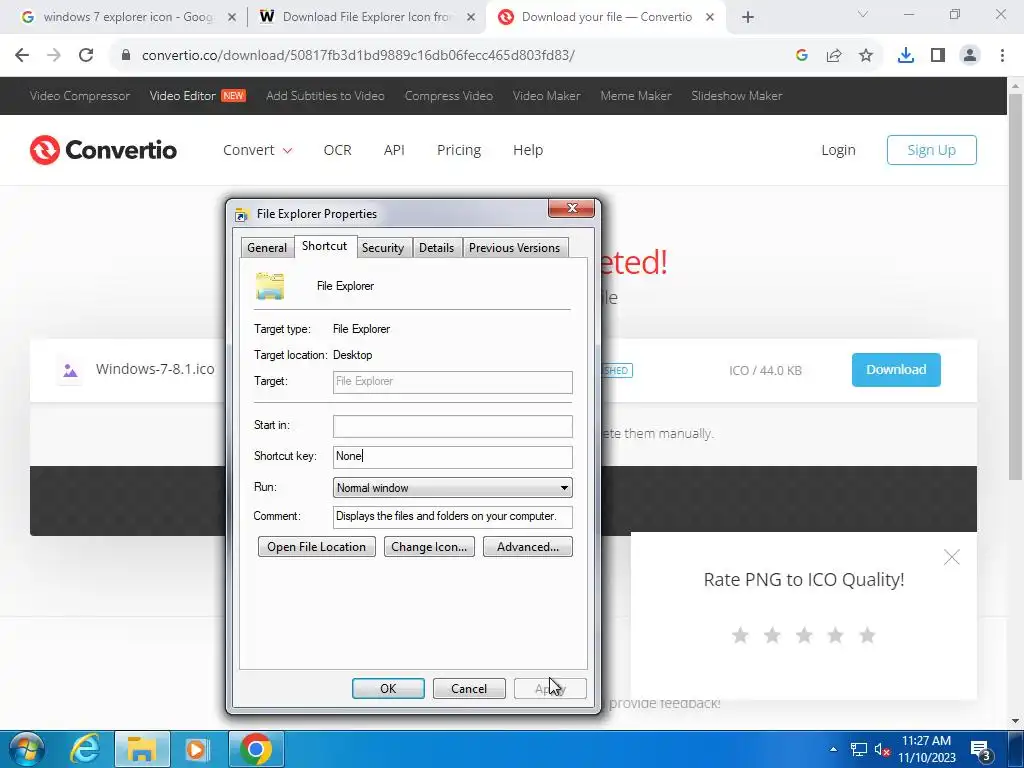Open Video Maker link
This screenshot has width=1024, height=768.
[546, 96]
